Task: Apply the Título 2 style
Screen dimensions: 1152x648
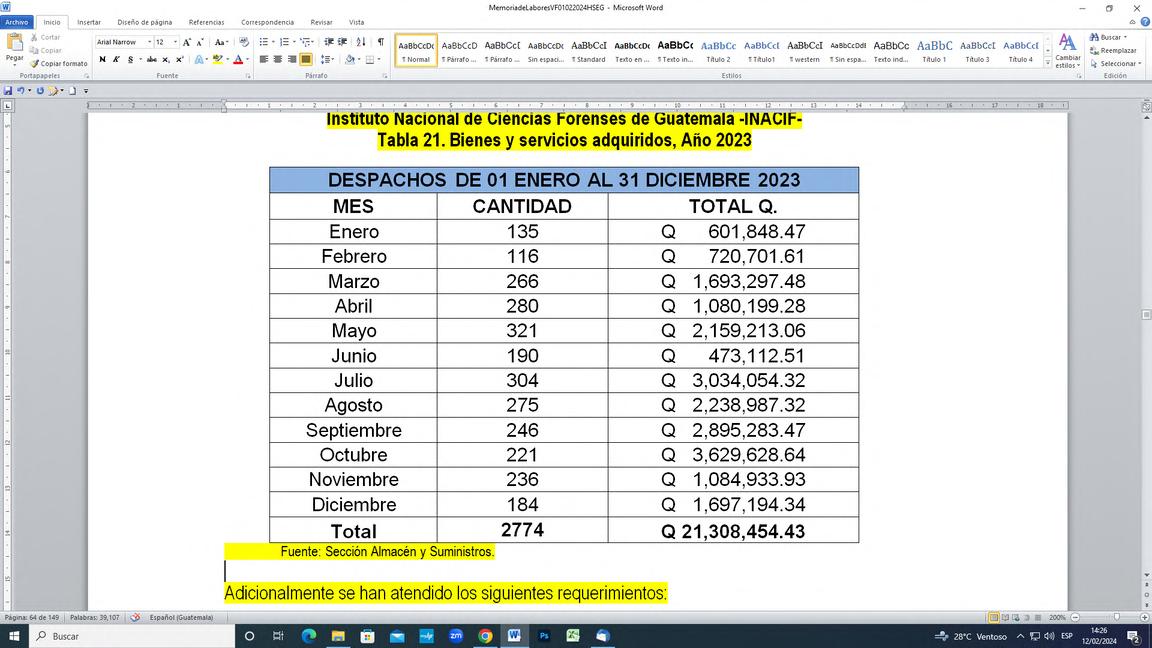Action: (x=718, y=51)
